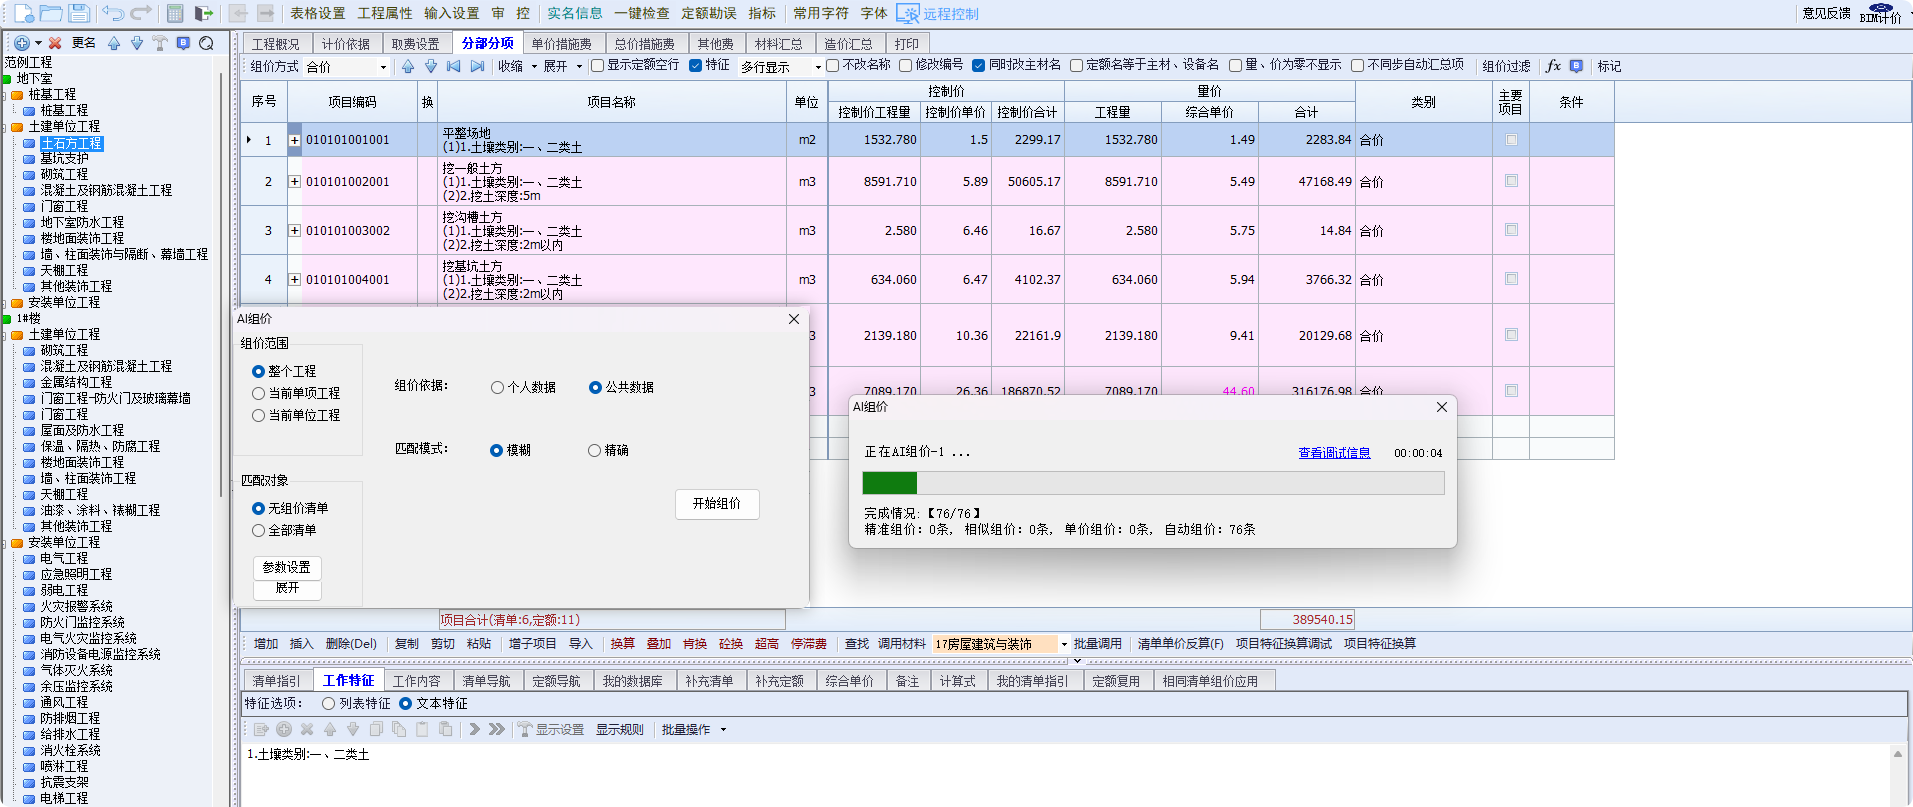The height and width of the screenshot is (807, 1913).
Task: Open the 多行显示 dropdown
Action: [781, 67]
